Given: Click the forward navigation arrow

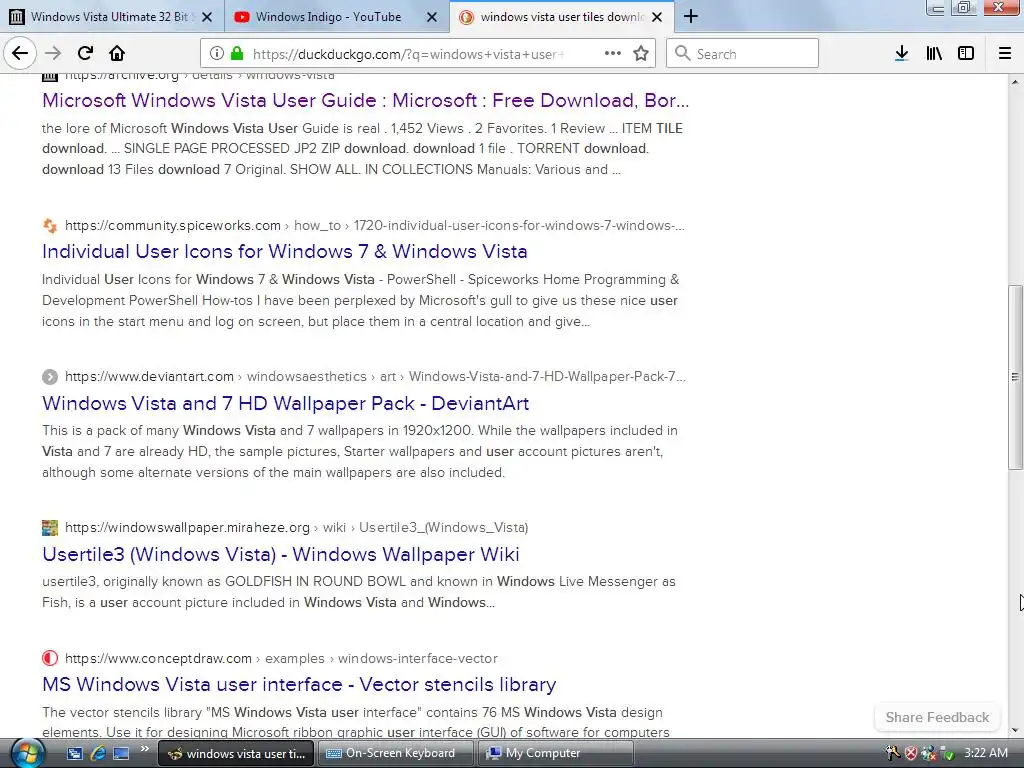Looking at the screenshot, I should [x=53, y=53].
